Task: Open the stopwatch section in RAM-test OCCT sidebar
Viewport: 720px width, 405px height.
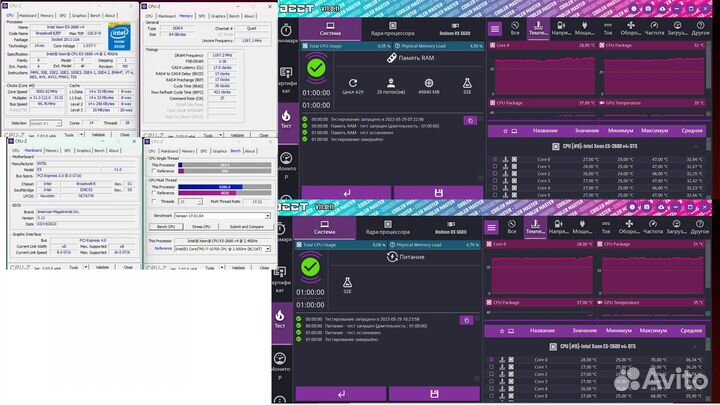Action: pyautogui.click(x=286, y=33)
